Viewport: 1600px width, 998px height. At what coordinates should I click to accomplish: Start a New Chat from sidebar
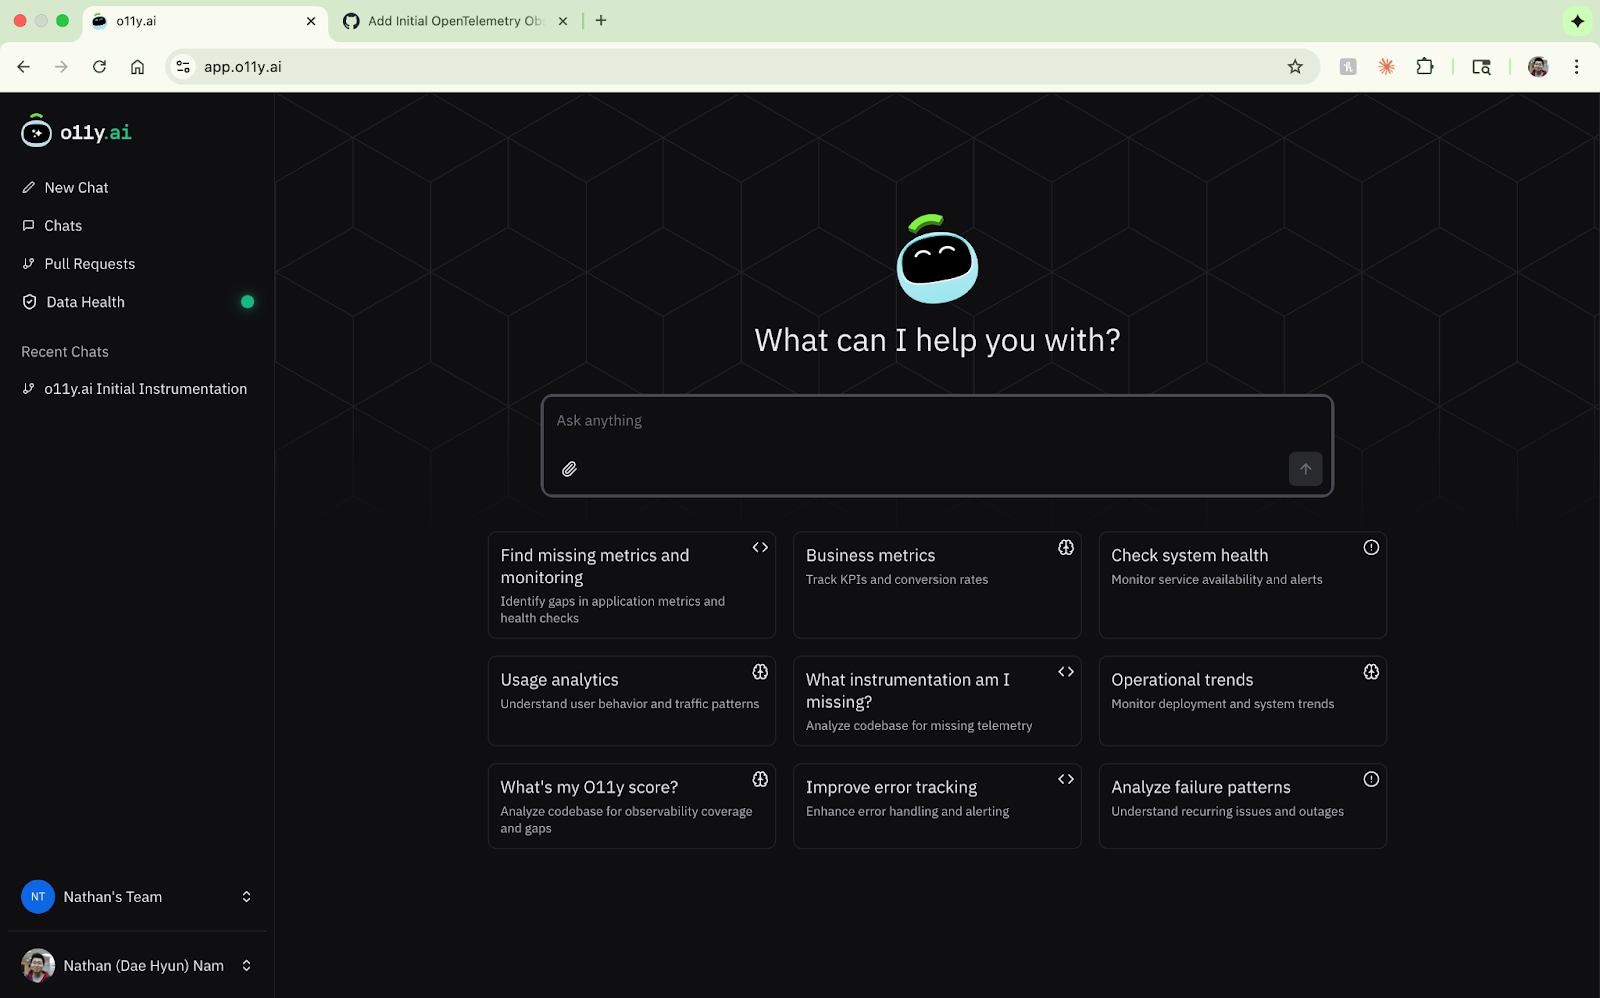pyautogui.click(x=66, y=187)
